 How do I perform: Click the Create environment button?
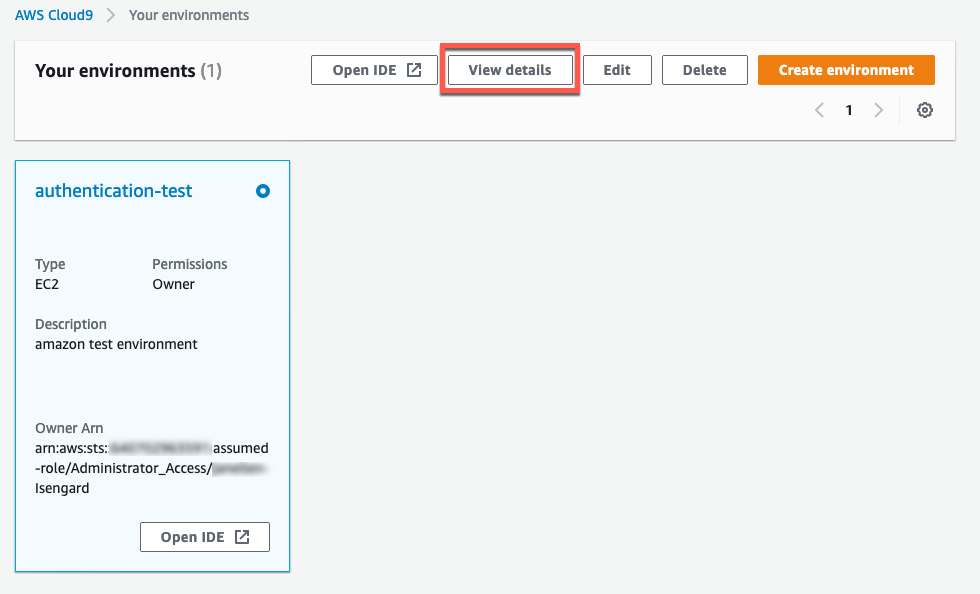tap(846, 70)
